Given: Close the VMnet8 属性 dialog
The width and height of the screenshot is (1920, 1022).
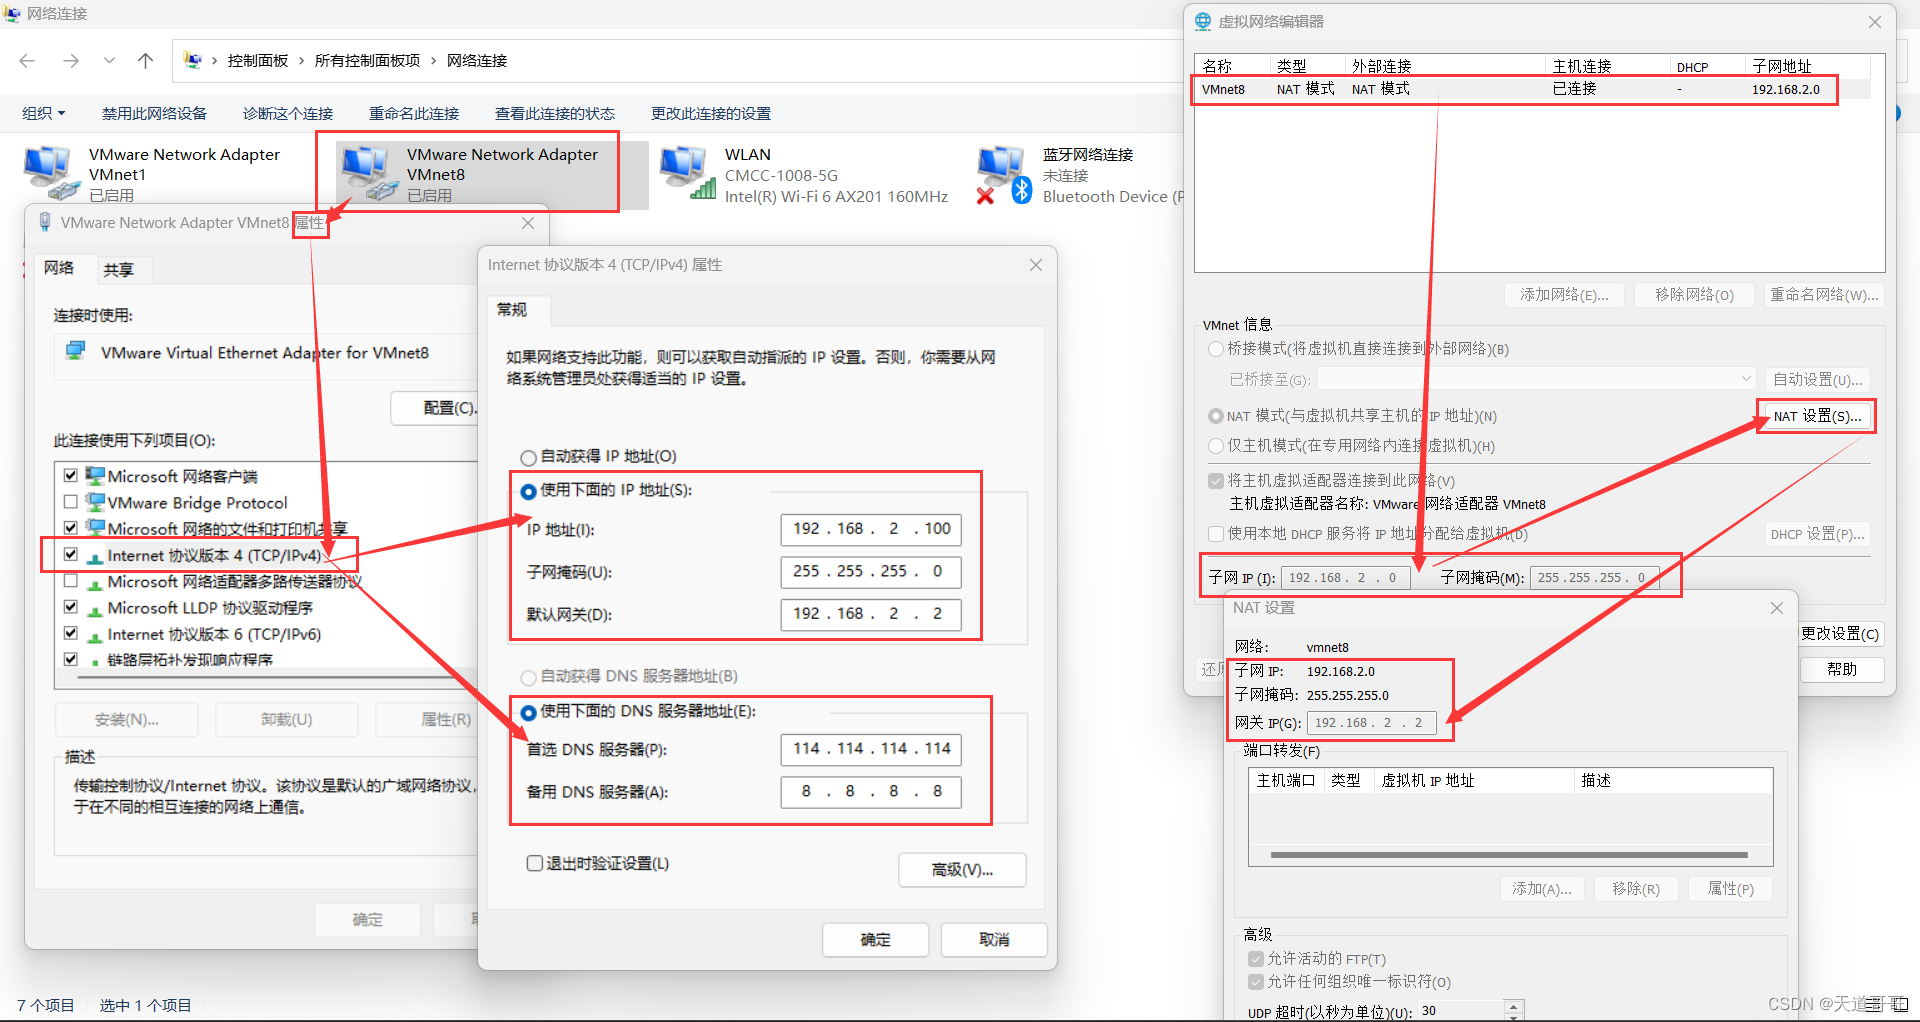Looking at the screenshot, I should 528,223.
